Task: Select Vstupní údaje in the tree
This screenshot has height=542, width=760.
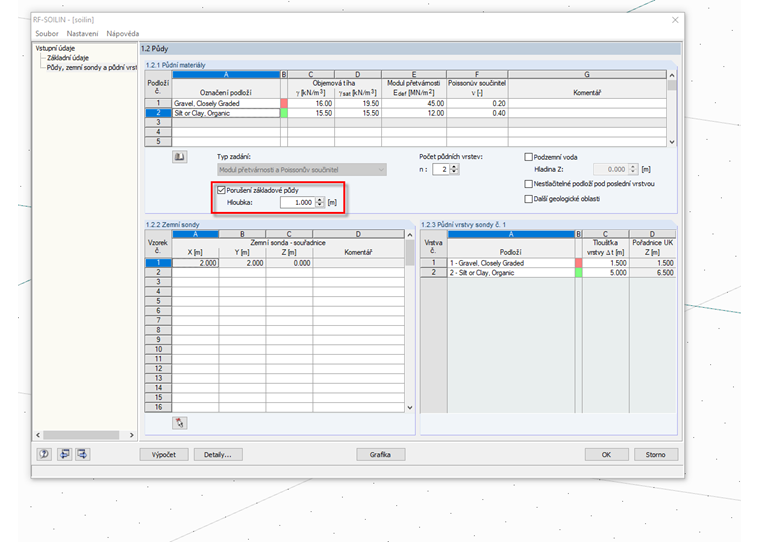Action: 55,48
